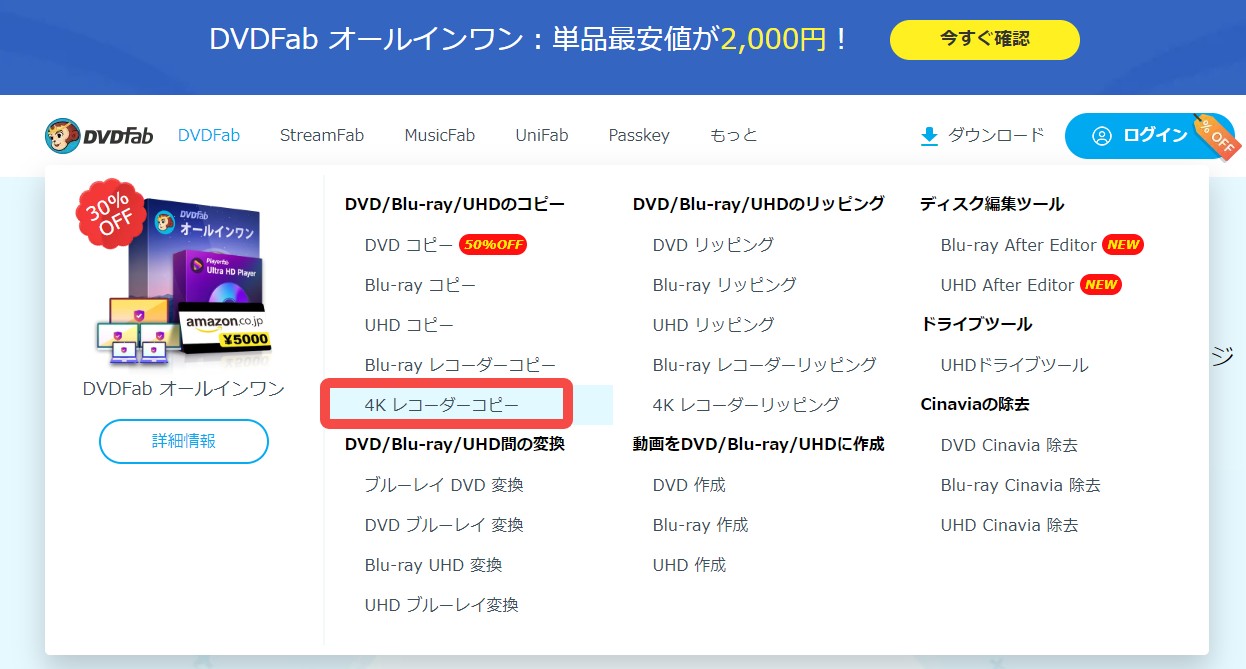Open the MusicFab navigation menu
This screenshot has width=1246, height=669.
coord(440,135)
